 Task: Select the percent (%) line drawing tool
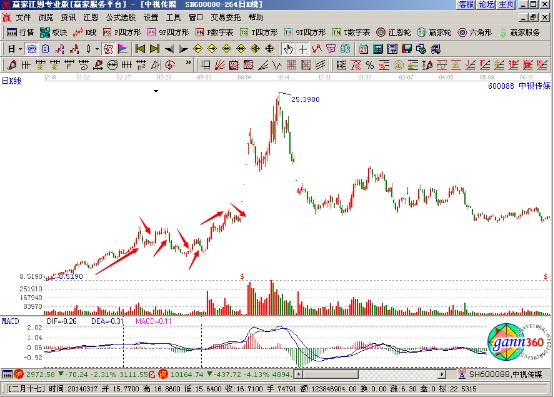tap(370, 65)
